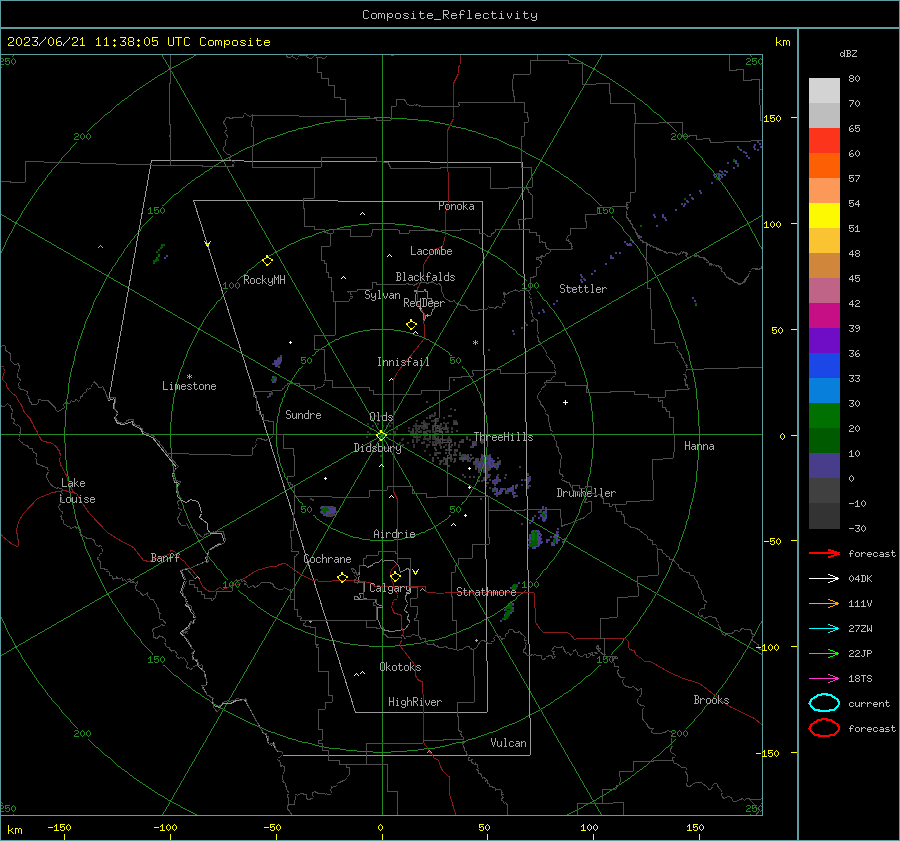Click the 'dBZ' legend heading
Image resolution: width=900 pixels, height=841 pixels.
pyautogui.click(x=848, y=53)
